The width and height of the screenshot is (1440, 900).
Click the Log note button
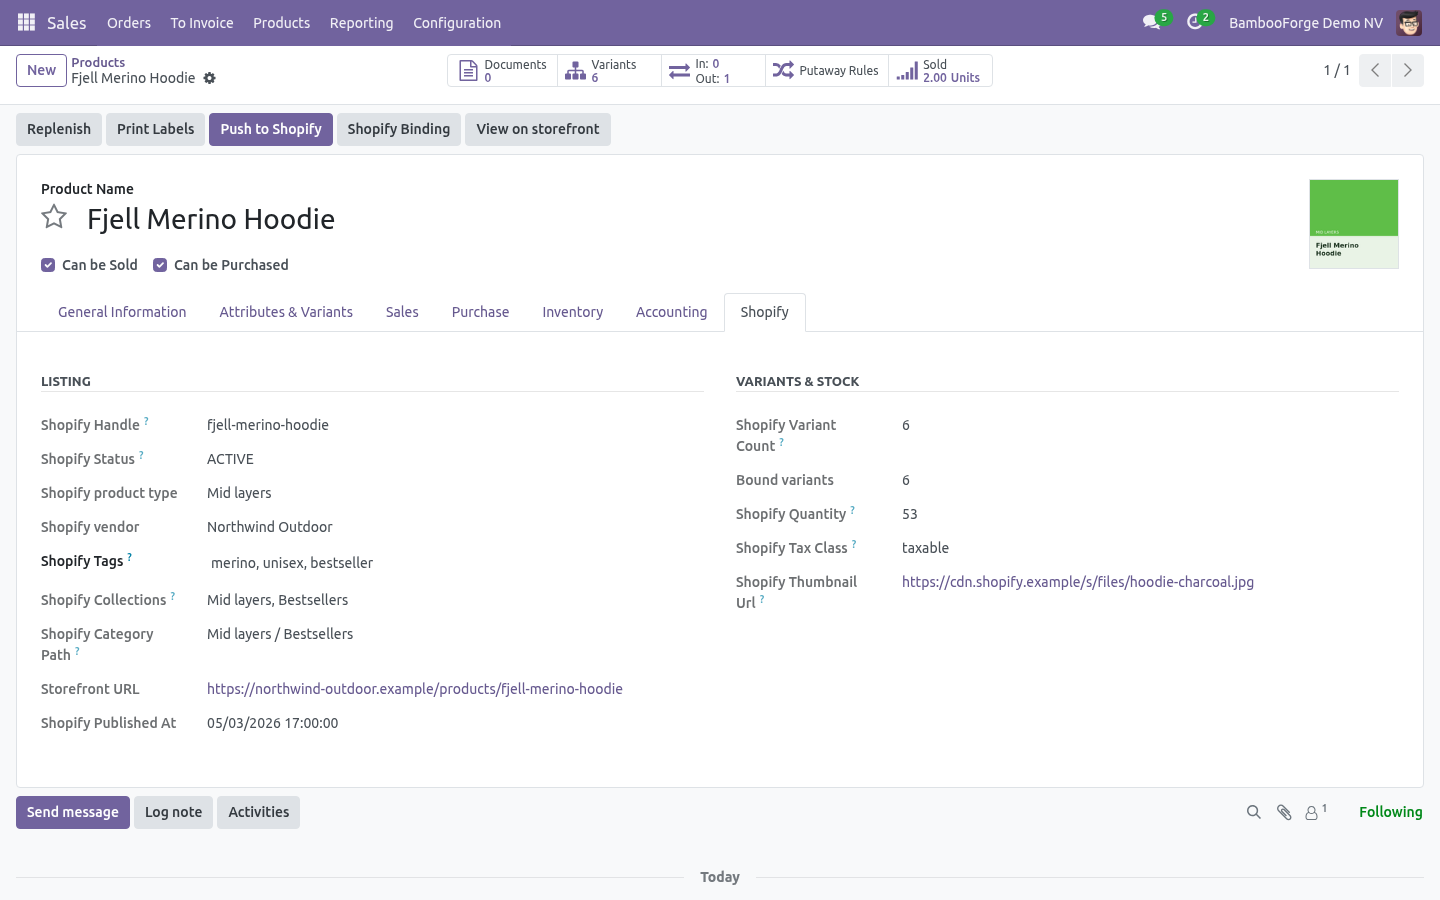click(173, 812)
